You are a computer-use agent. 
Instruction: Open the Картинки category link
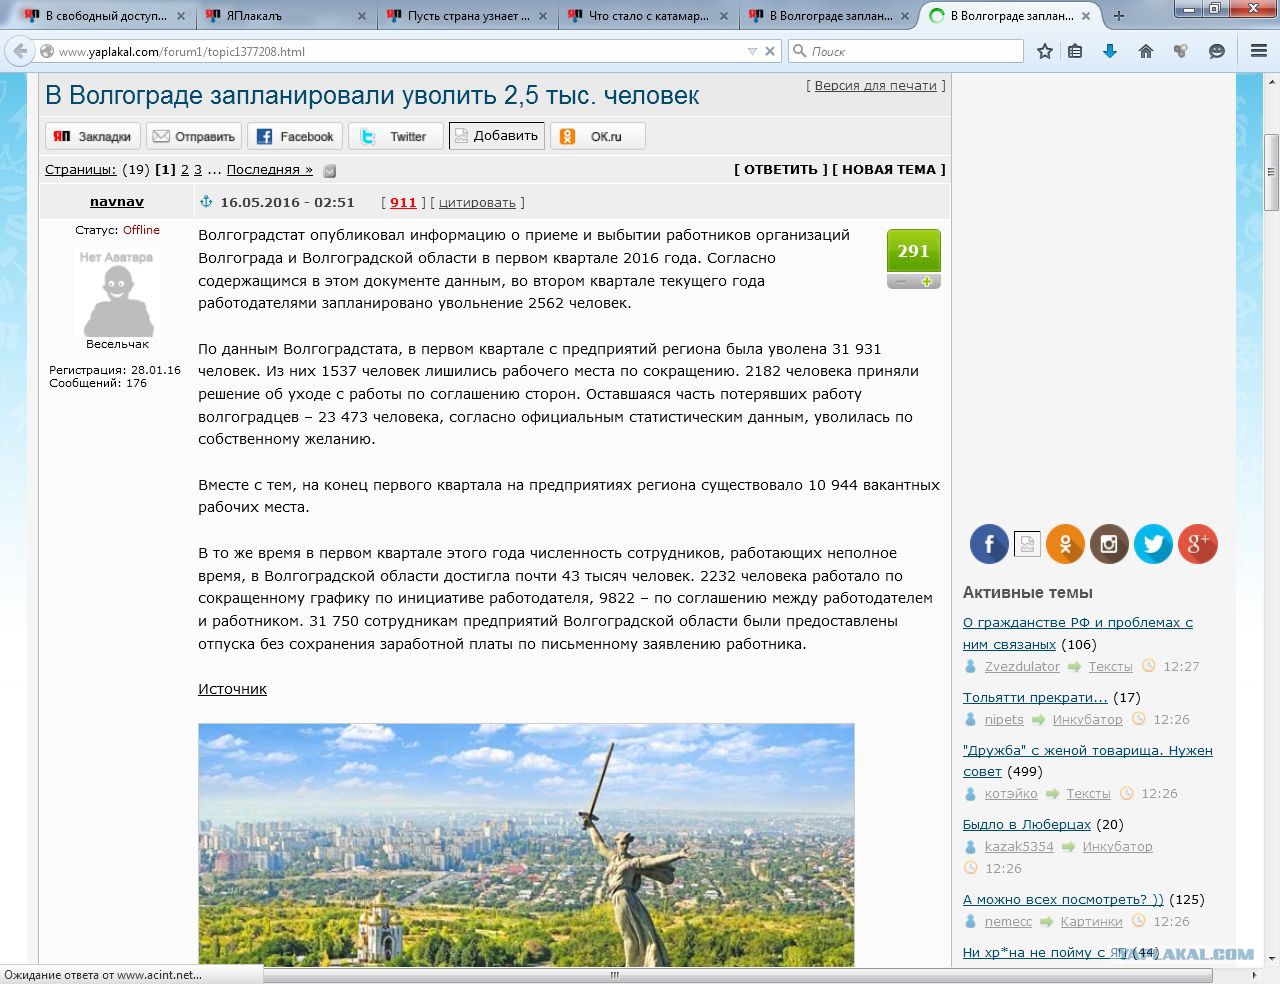click(1091, 921)
